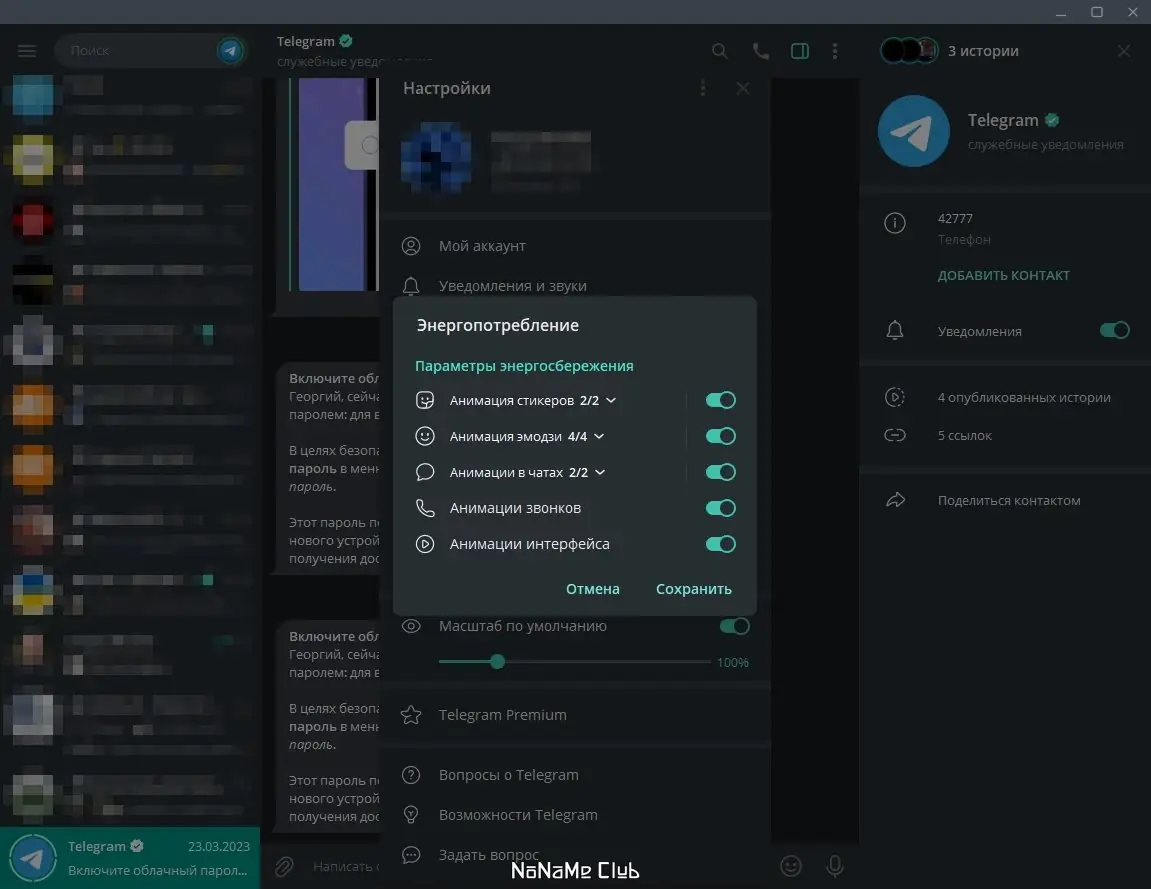Toggle Анимация стикеров switch

[x=720, y=400]
